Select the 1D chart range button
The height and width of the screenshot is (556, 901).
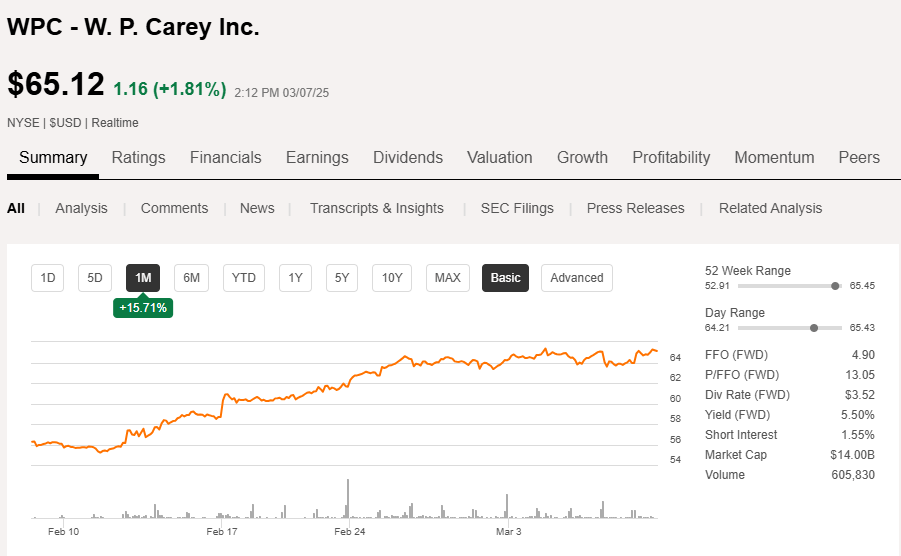point(47,278)
